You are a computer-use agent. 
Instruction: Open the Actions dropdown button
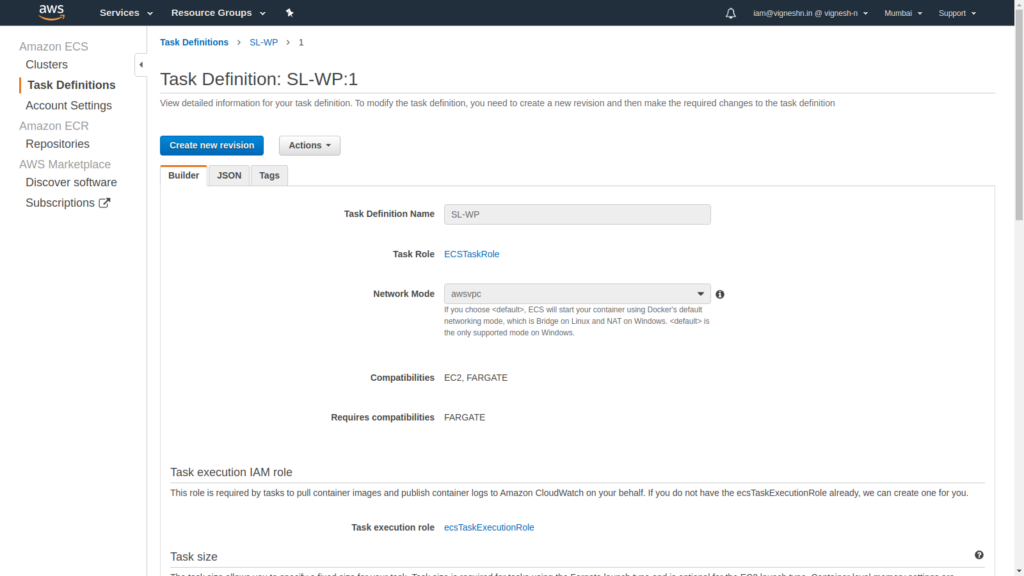310,145
